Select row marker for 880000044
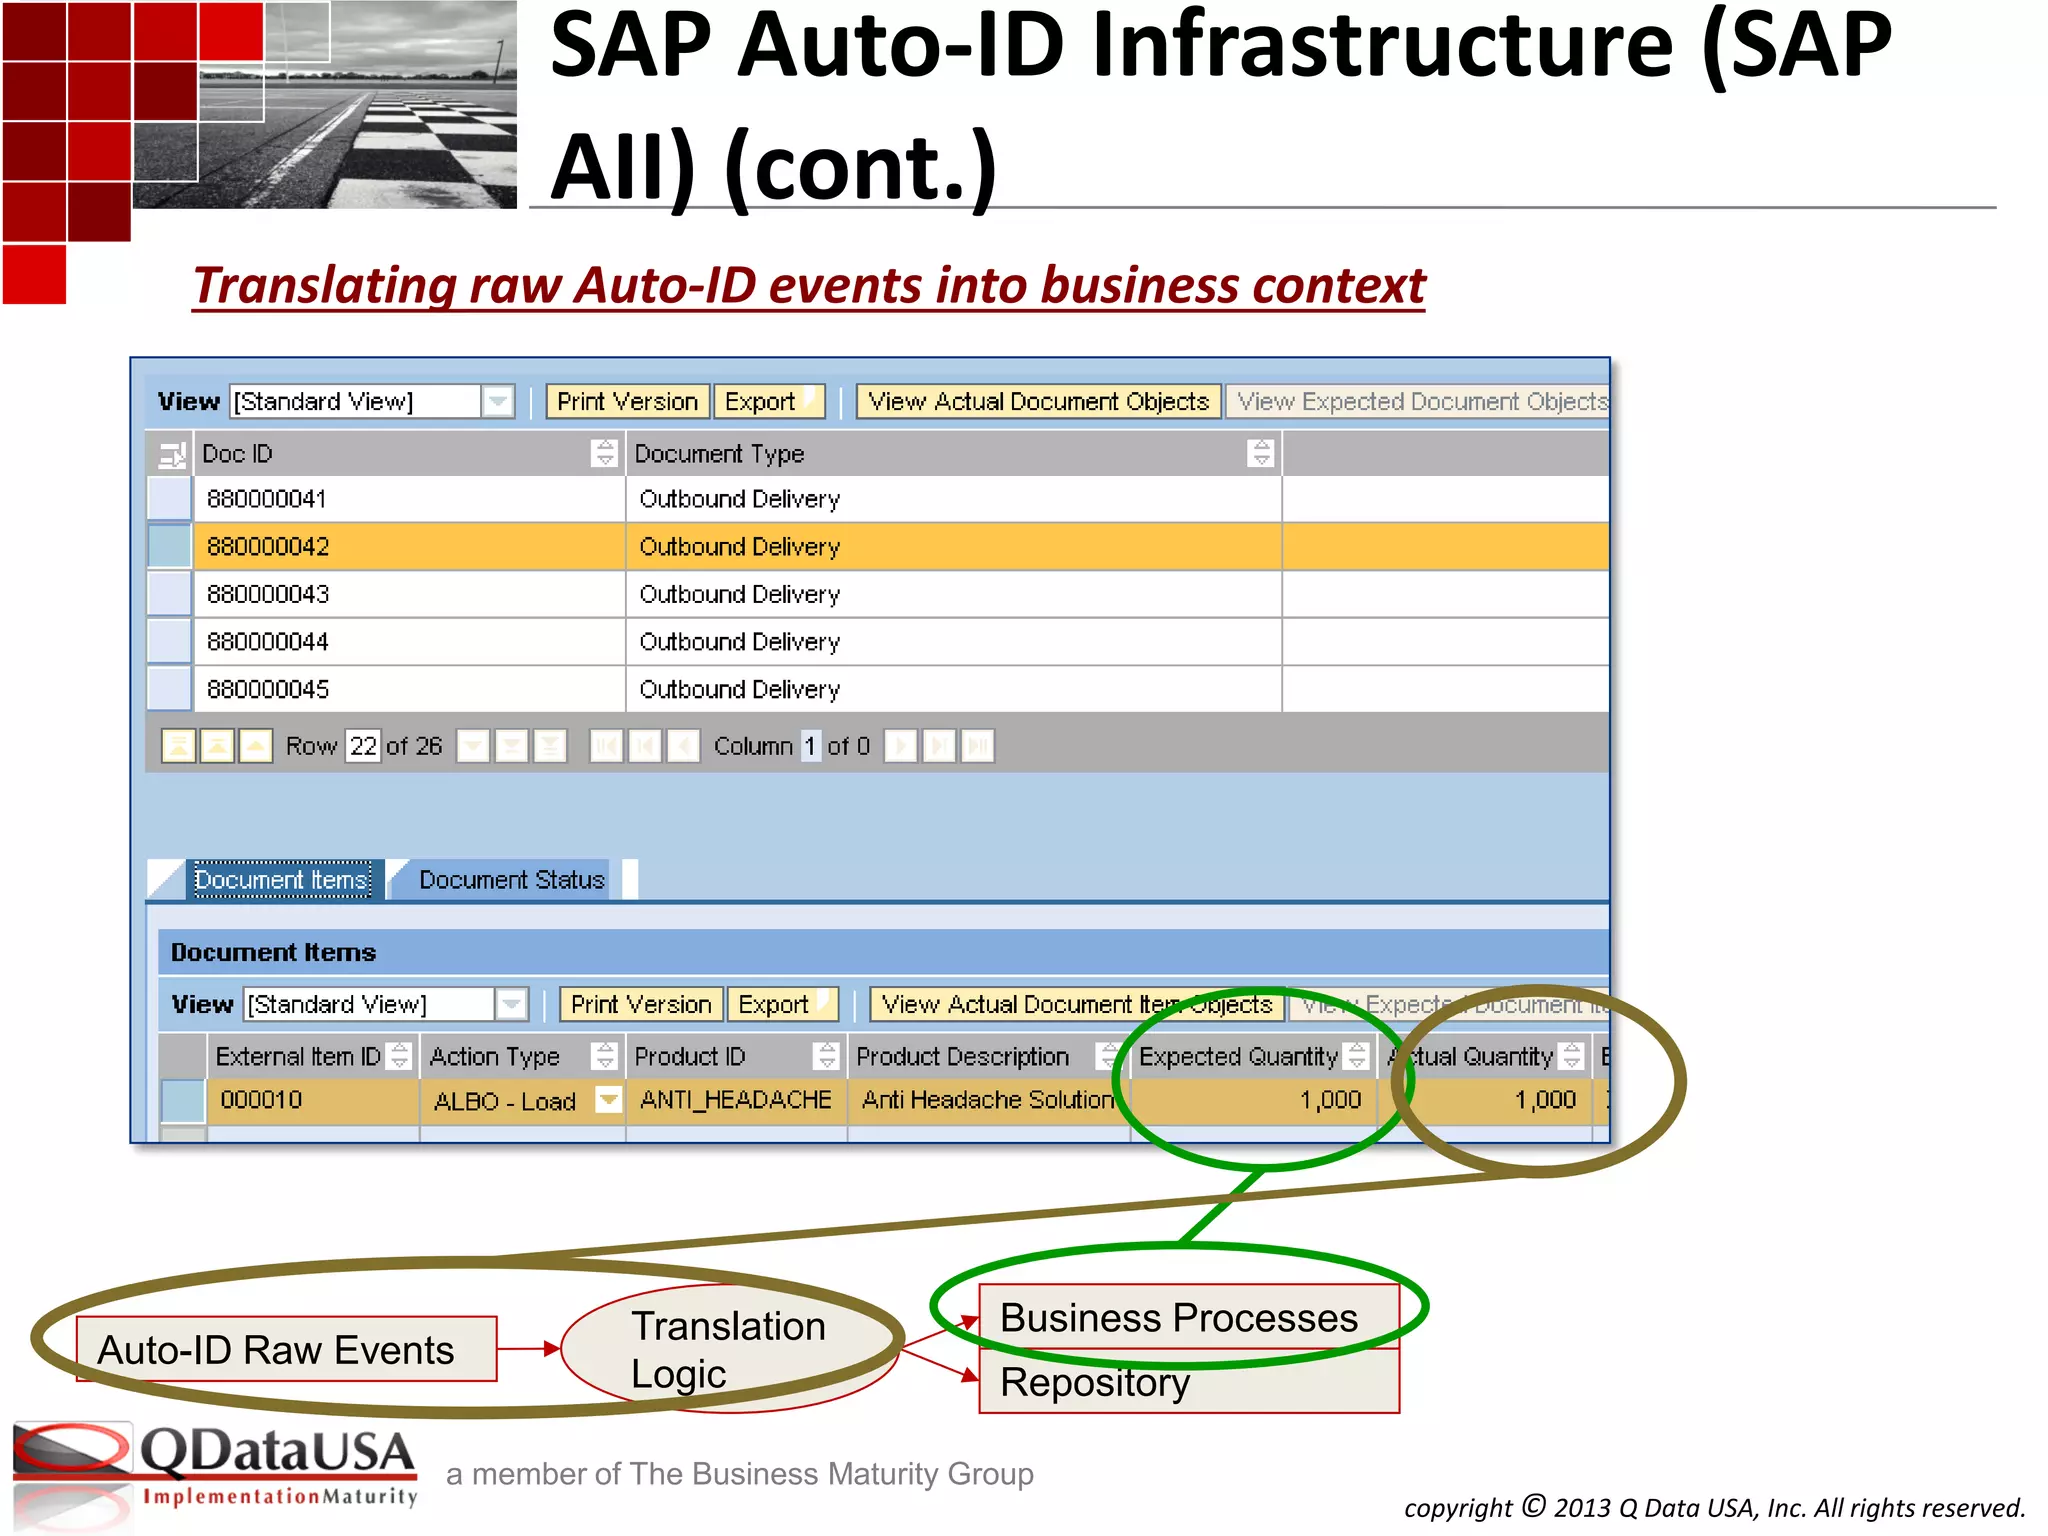2048x1536 pixels. [x=170, y=641]
